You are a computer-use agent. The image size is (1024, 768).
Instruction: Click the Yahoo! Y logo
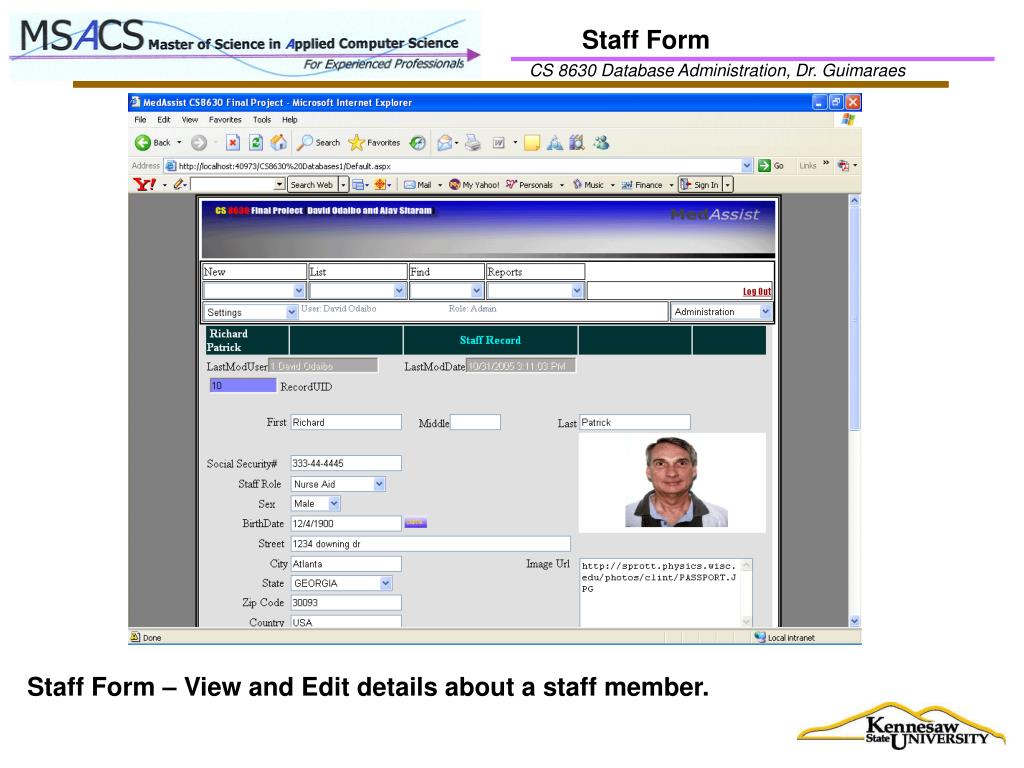[144, 185]
